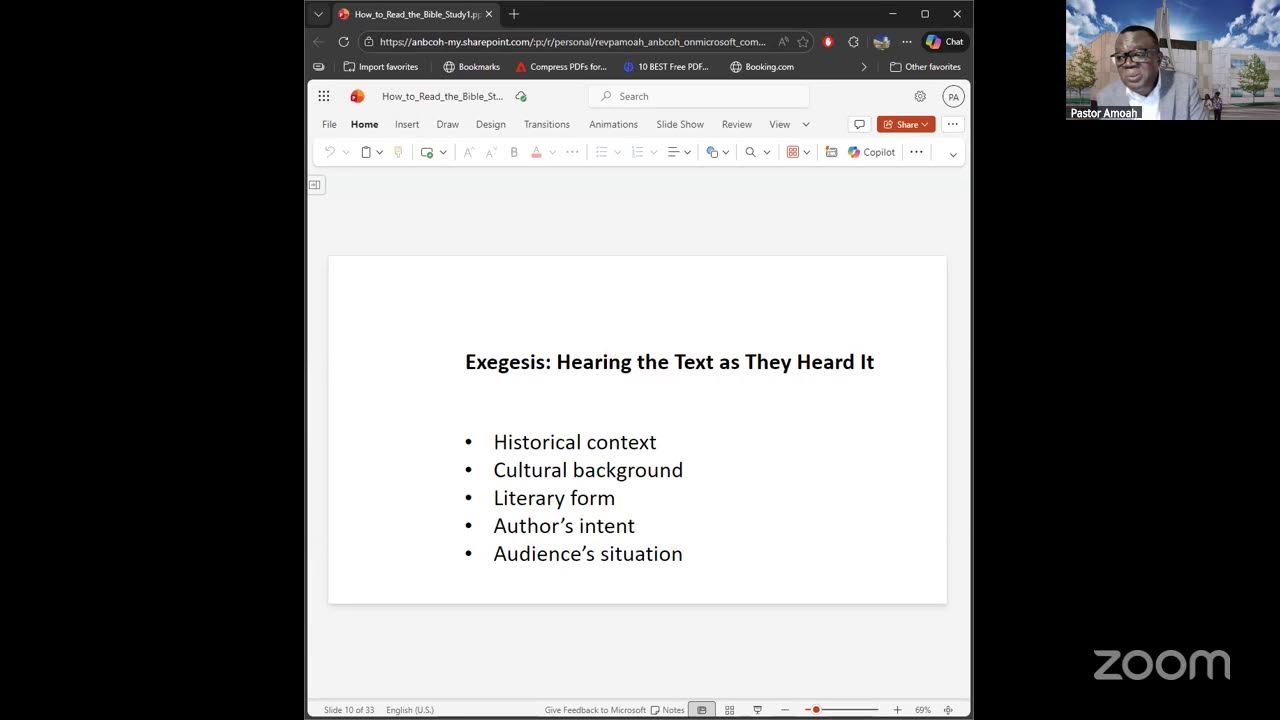Click Give Feedback to Microsoft link
This screenshot has width=1280, height=720.
(x=595, y=710)
